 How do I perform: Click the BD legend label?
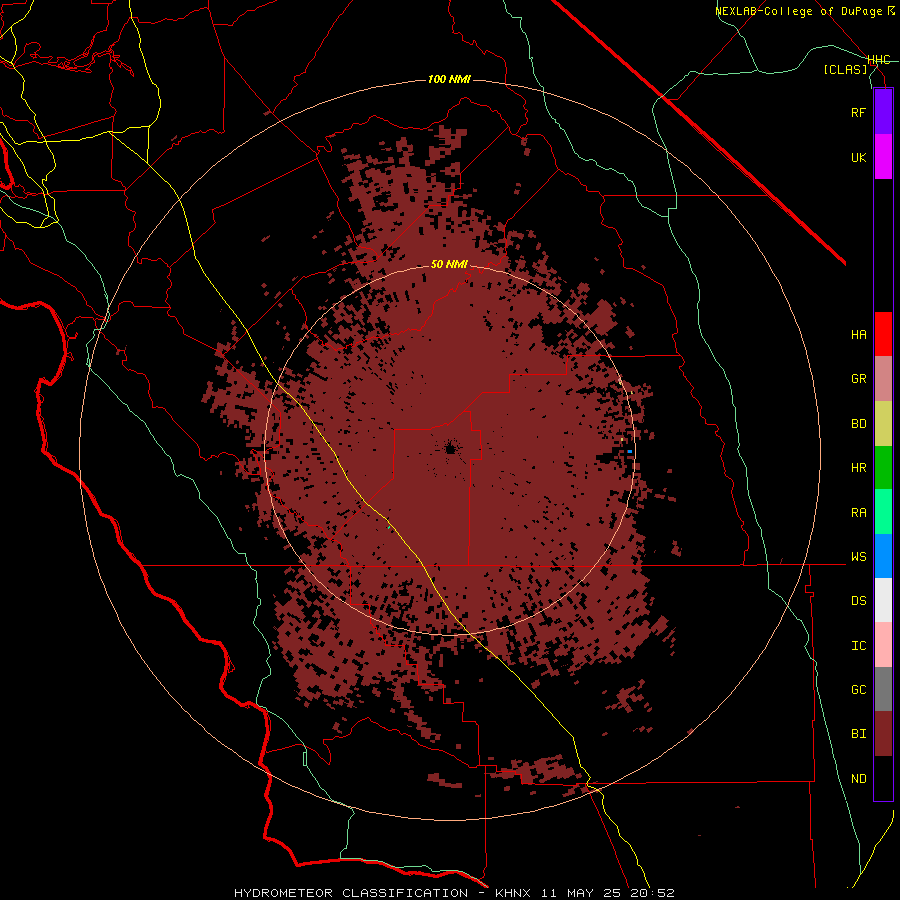tap(858, 424)
